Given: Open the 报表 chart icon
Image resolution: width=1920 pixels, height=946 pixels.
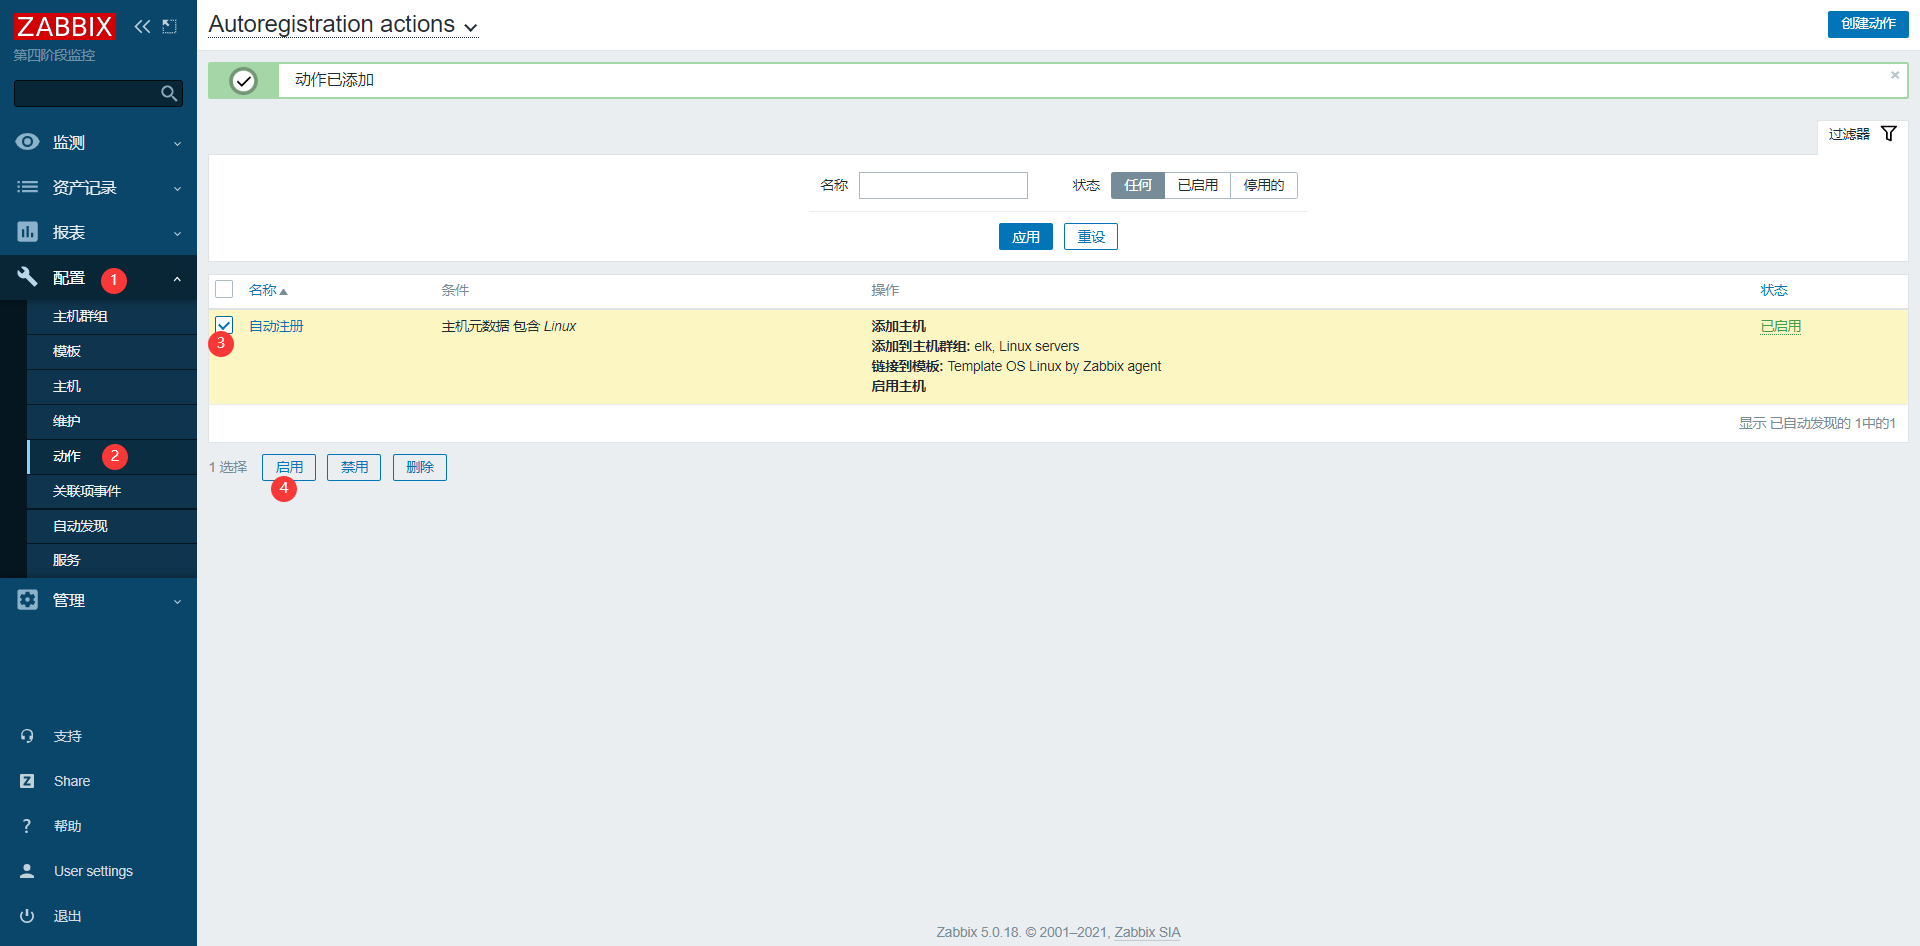Looking at the screenshot, I should coord(27,232).
